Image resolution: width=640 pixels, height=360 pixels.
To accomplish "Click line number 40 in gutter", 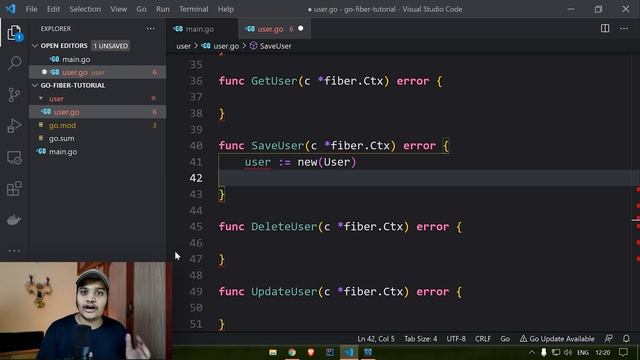I will (196, 146).
